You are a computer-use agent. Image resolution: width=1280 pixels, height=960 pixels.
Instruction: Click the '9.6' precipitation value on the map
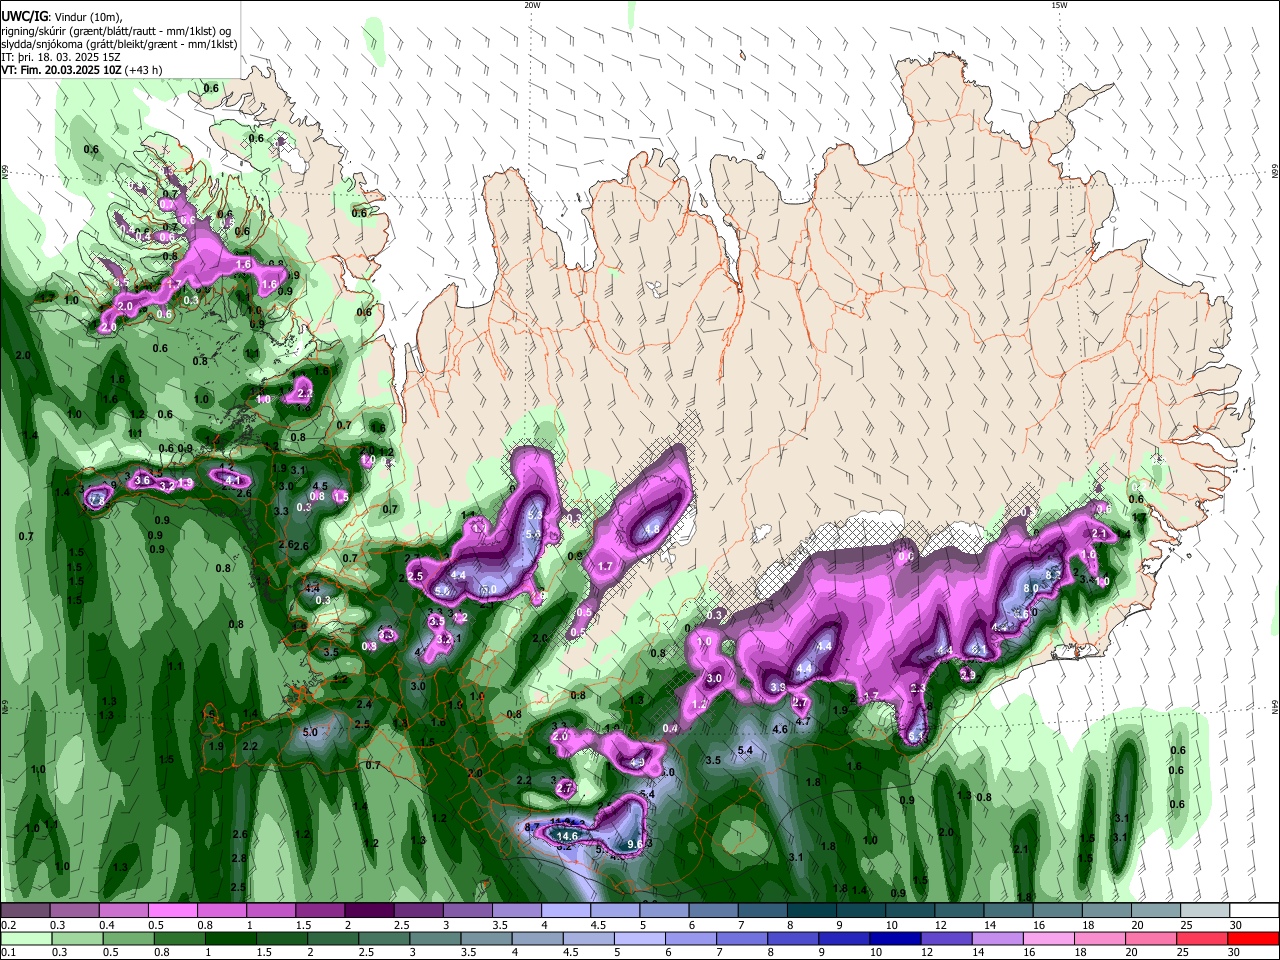point(635,844)
